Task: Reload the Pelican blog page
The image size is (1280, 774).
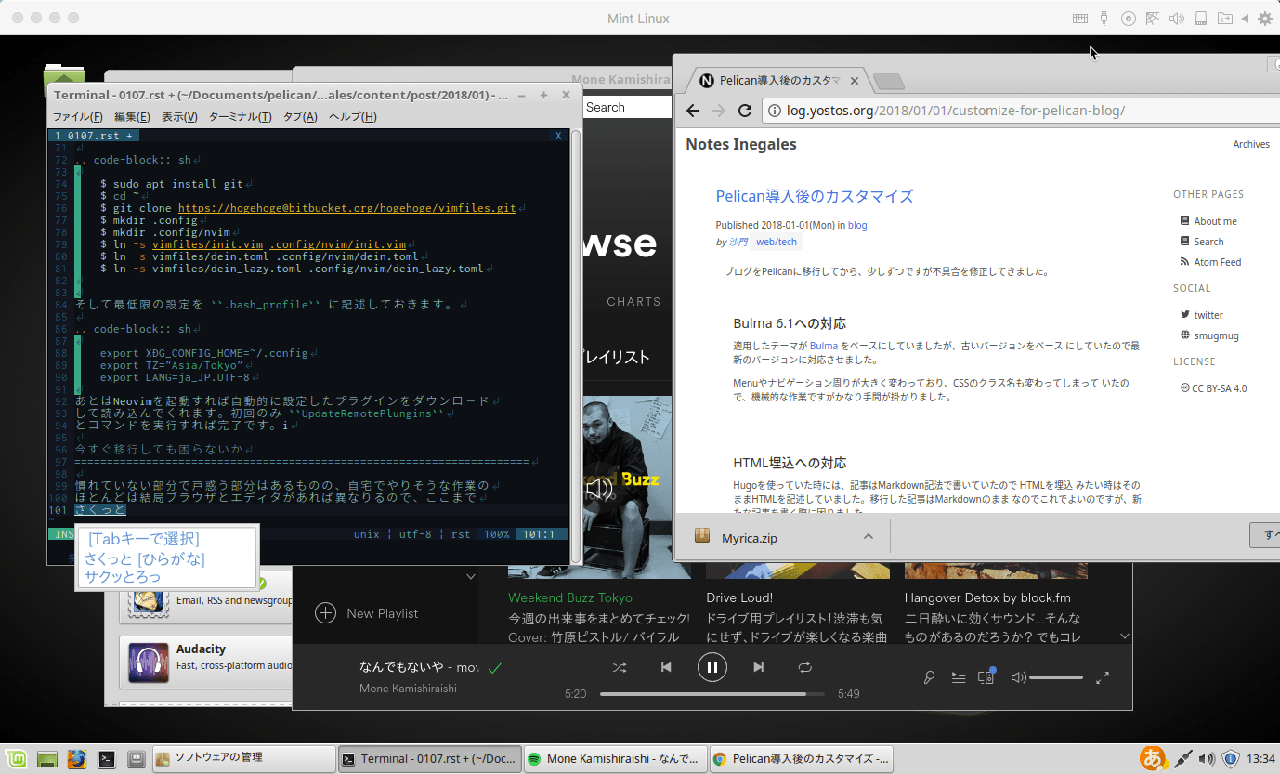Action: (744, 111)
